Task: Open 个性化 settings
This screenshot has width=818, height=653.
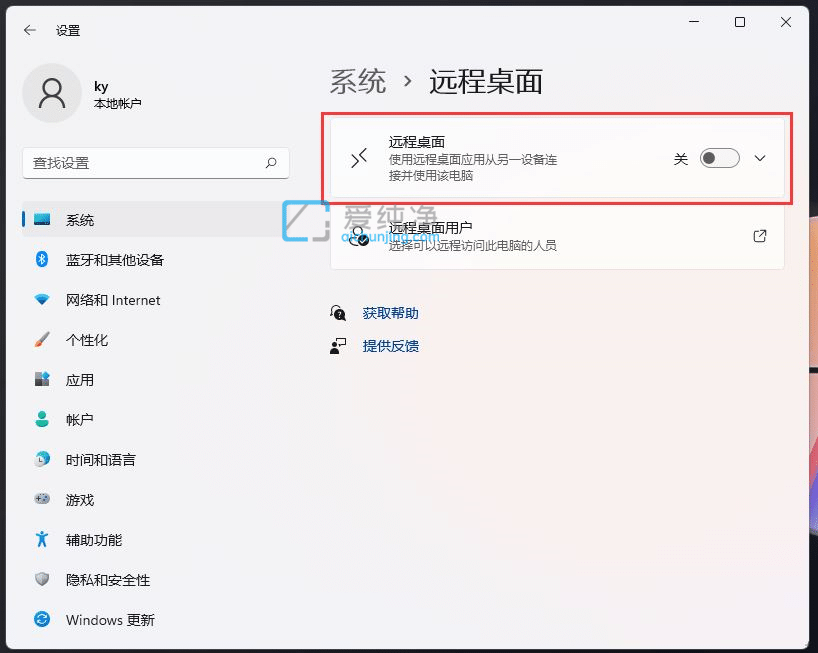Action: tap(155, 340)
